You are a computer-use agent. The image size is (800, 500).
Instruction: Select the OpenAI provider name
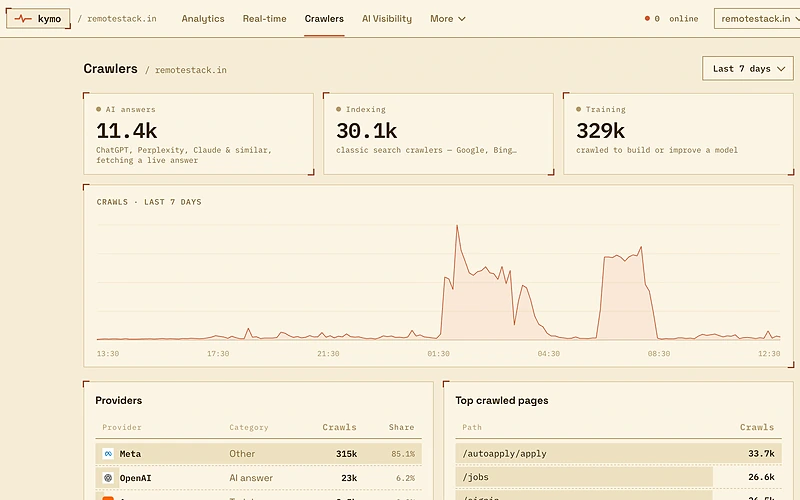pos(135,478)
